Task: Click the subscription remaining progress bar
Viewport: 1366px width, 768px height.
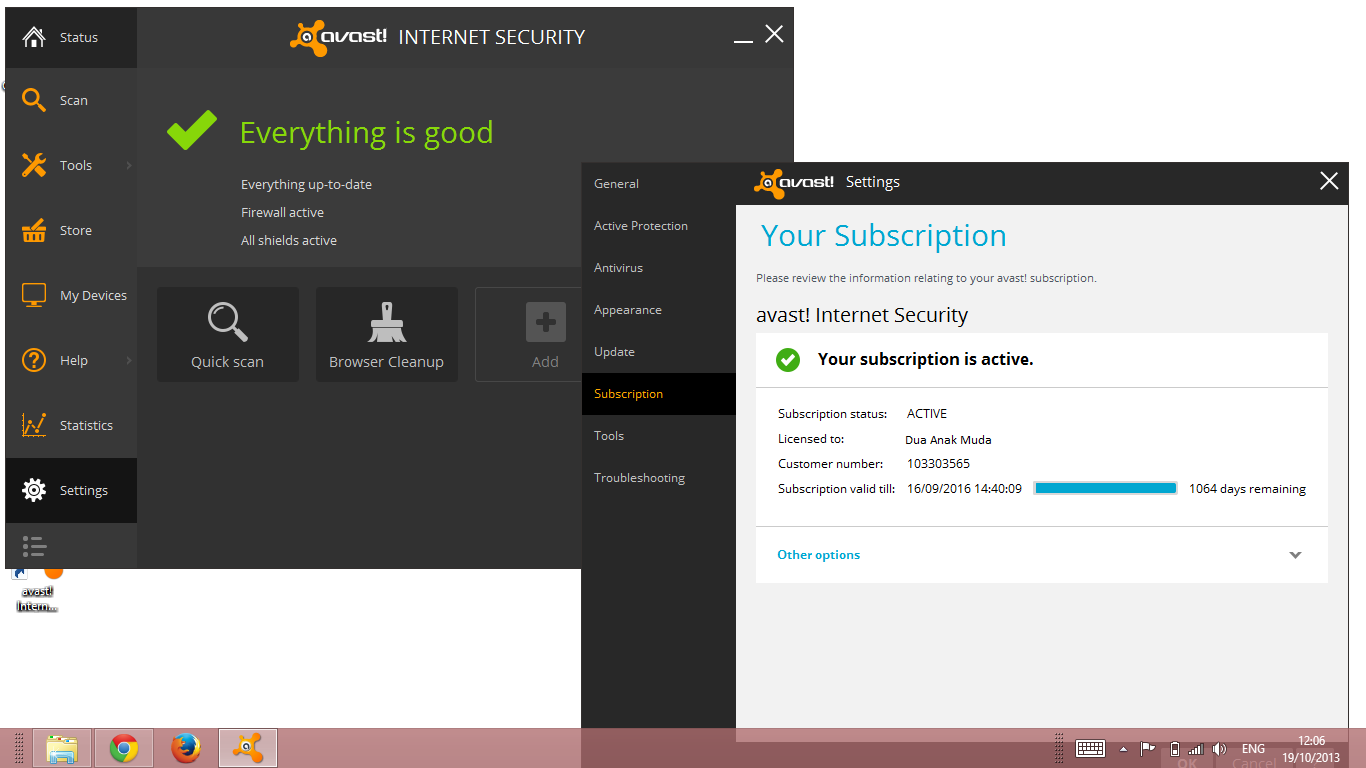Action: pyautogui.click(x=1105, y=488)
